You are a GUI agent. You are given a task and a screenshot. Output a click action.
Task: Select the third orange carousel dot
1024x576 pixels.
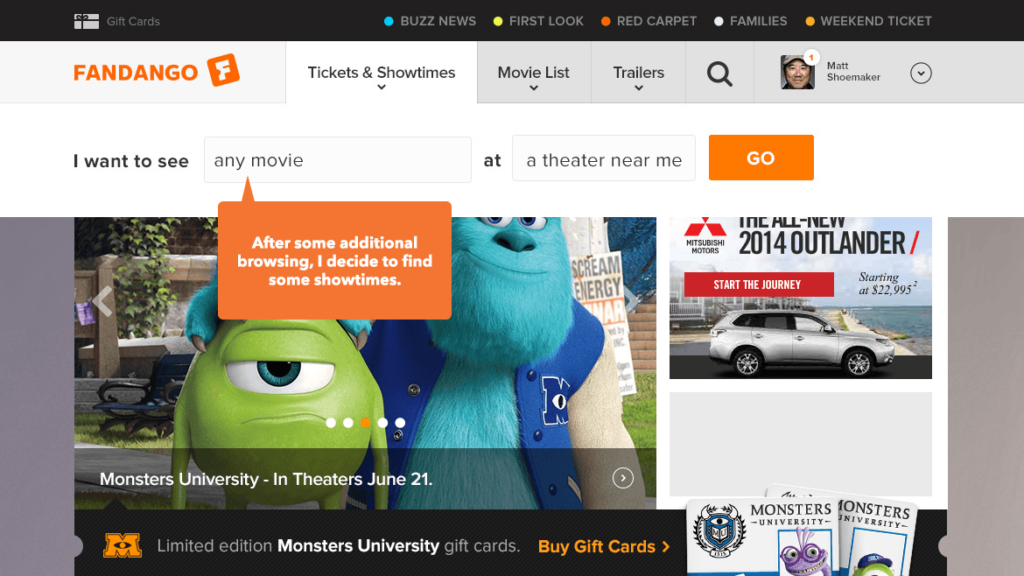(366, 423)
